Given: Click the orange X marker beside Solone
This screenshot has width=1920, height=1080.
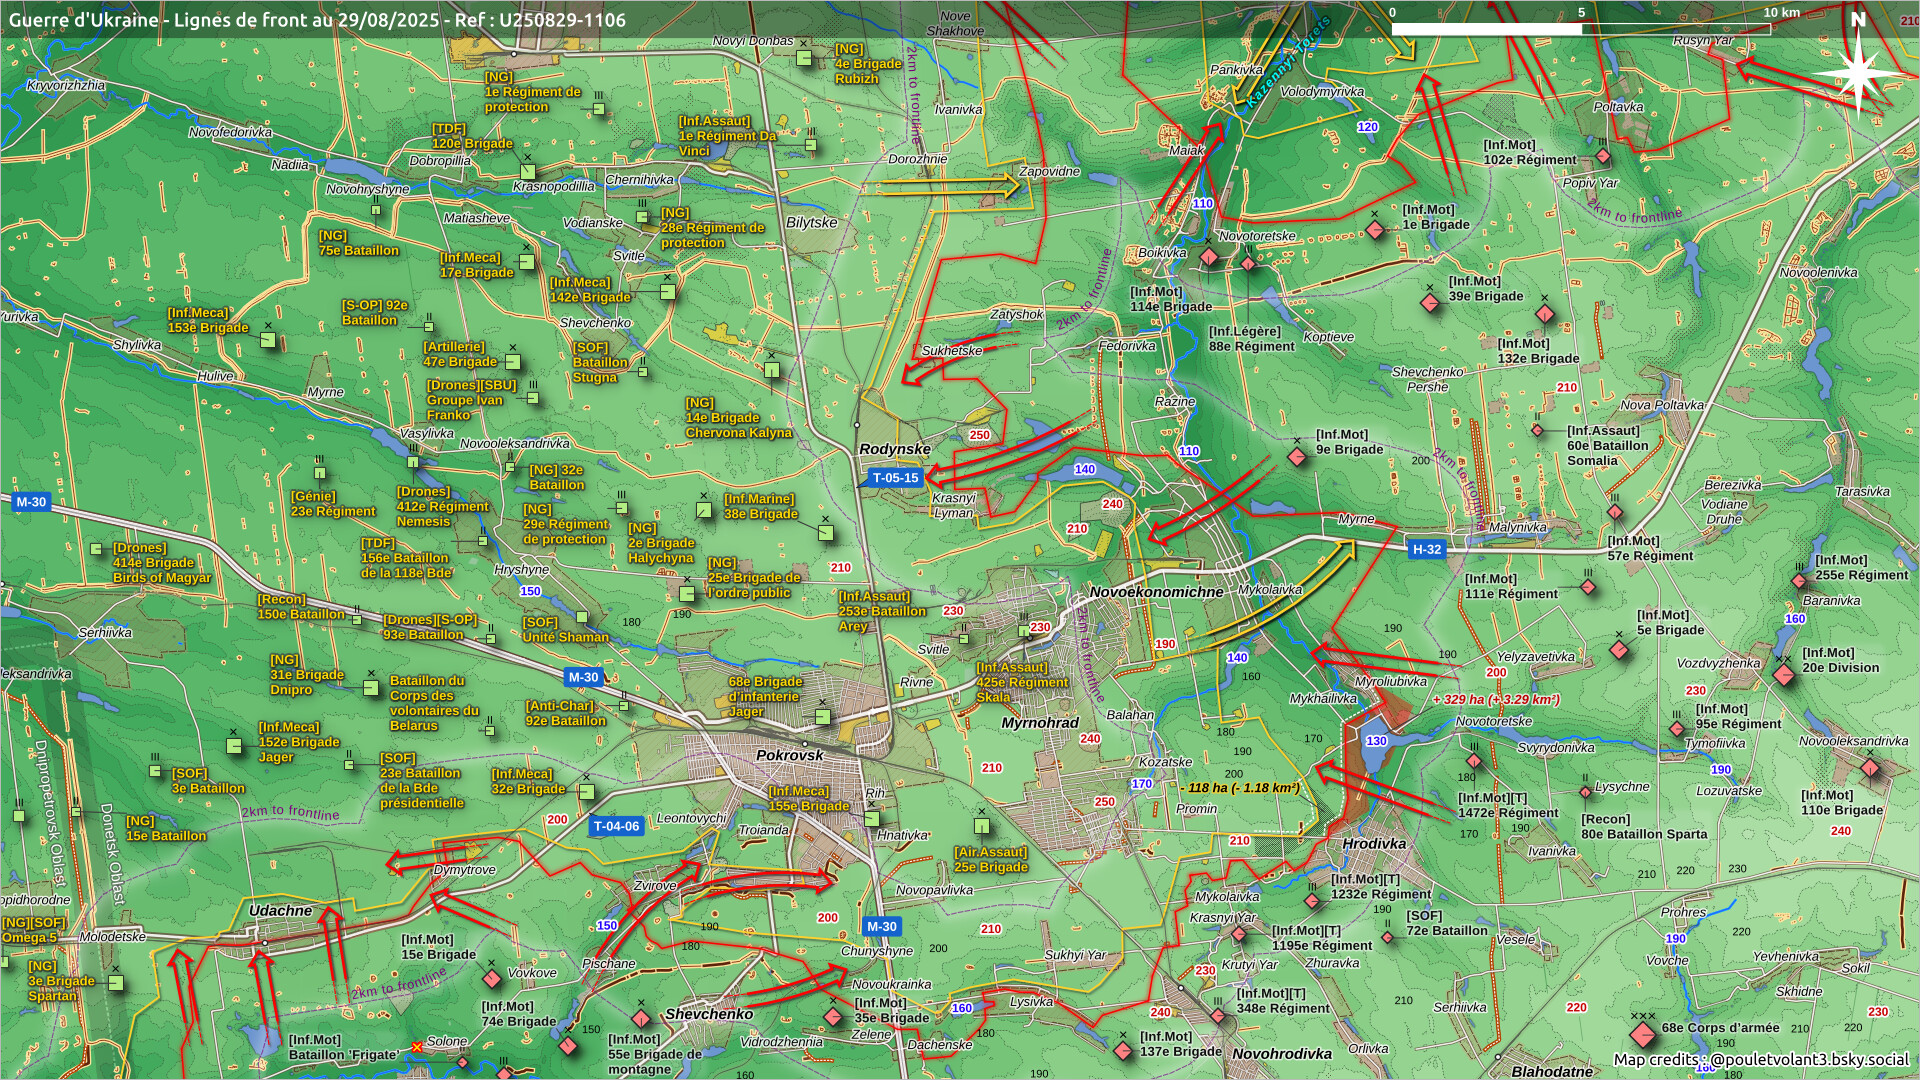Looking at the screenshot, I should (x=417, y=1047).
